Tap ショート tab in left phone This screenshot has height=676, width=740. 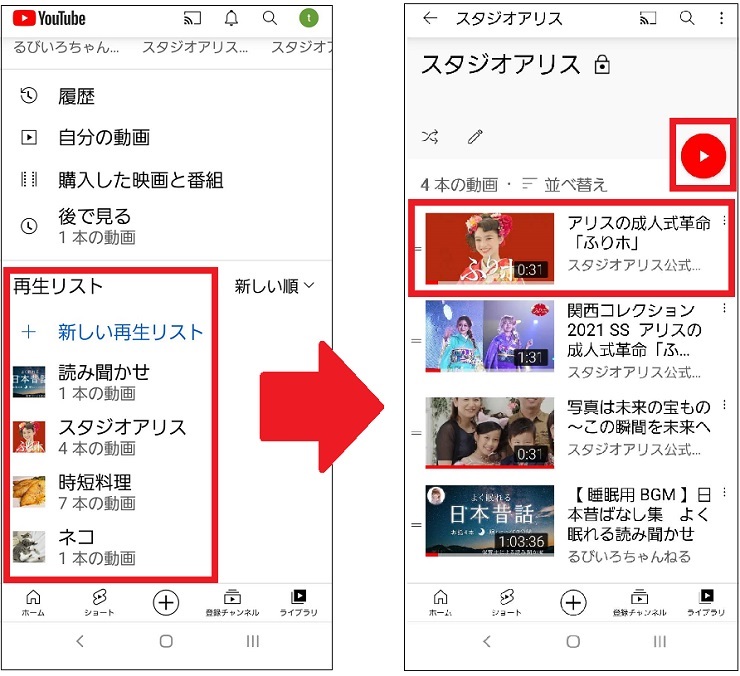coord(99,603)
